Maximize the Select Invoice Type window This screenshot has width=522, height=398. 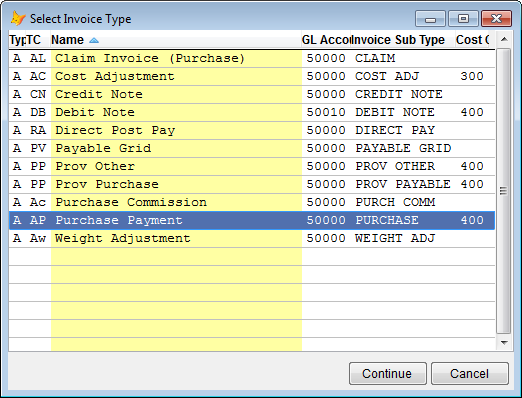click(x=463, y=19)
